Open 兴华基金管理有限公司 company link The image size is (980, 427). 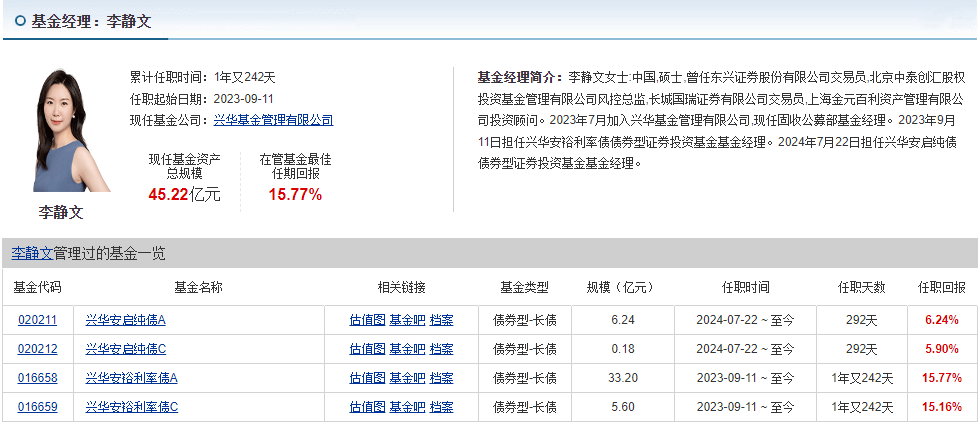[x=273, y=120]
